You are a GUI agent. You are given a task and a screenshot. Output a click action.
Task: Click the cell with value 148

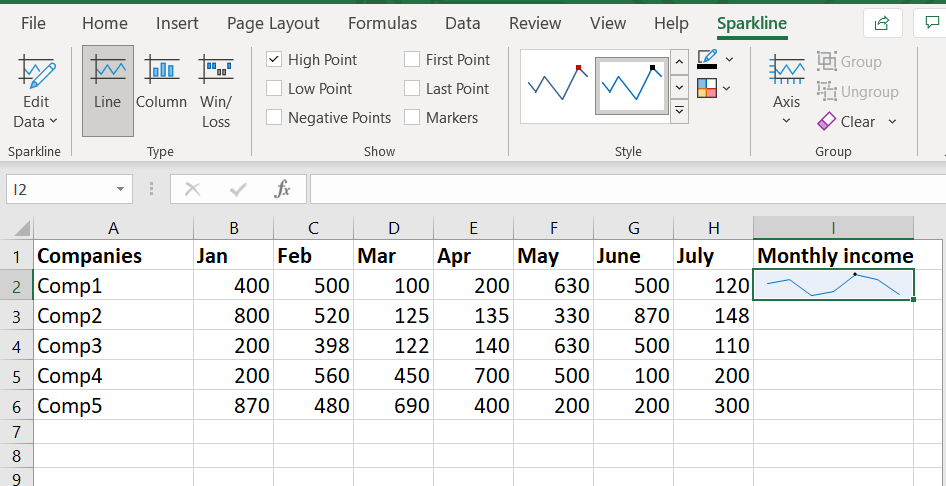[x=714, y=315]
